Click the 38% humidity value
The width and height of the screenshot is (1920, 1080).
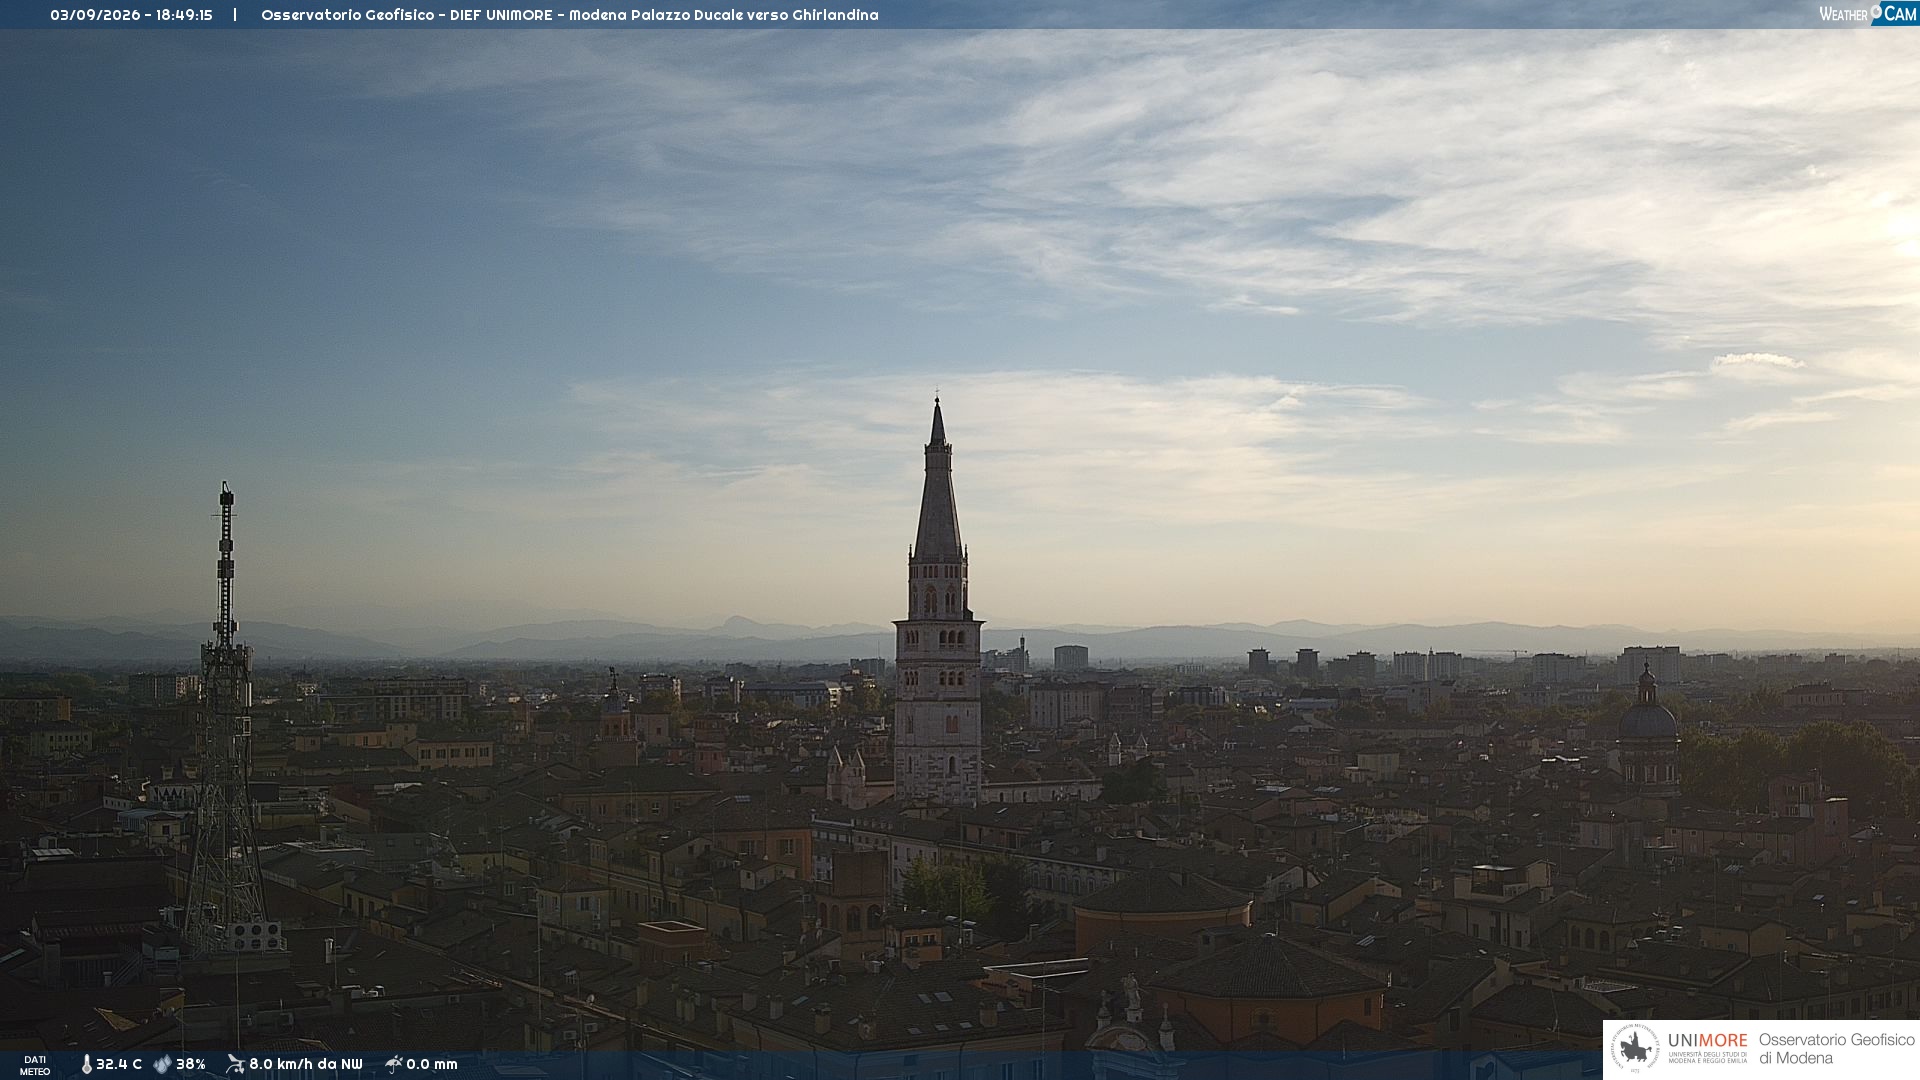point(191,1064)
